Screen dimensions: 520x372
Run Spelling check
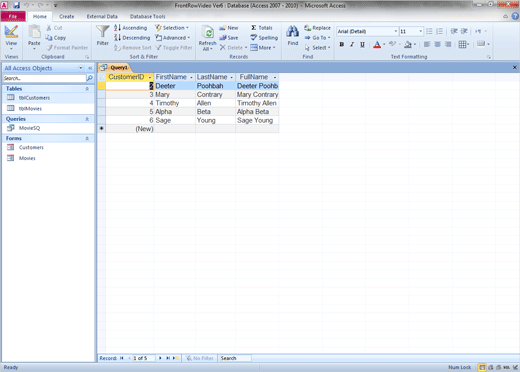click(264, 38)
